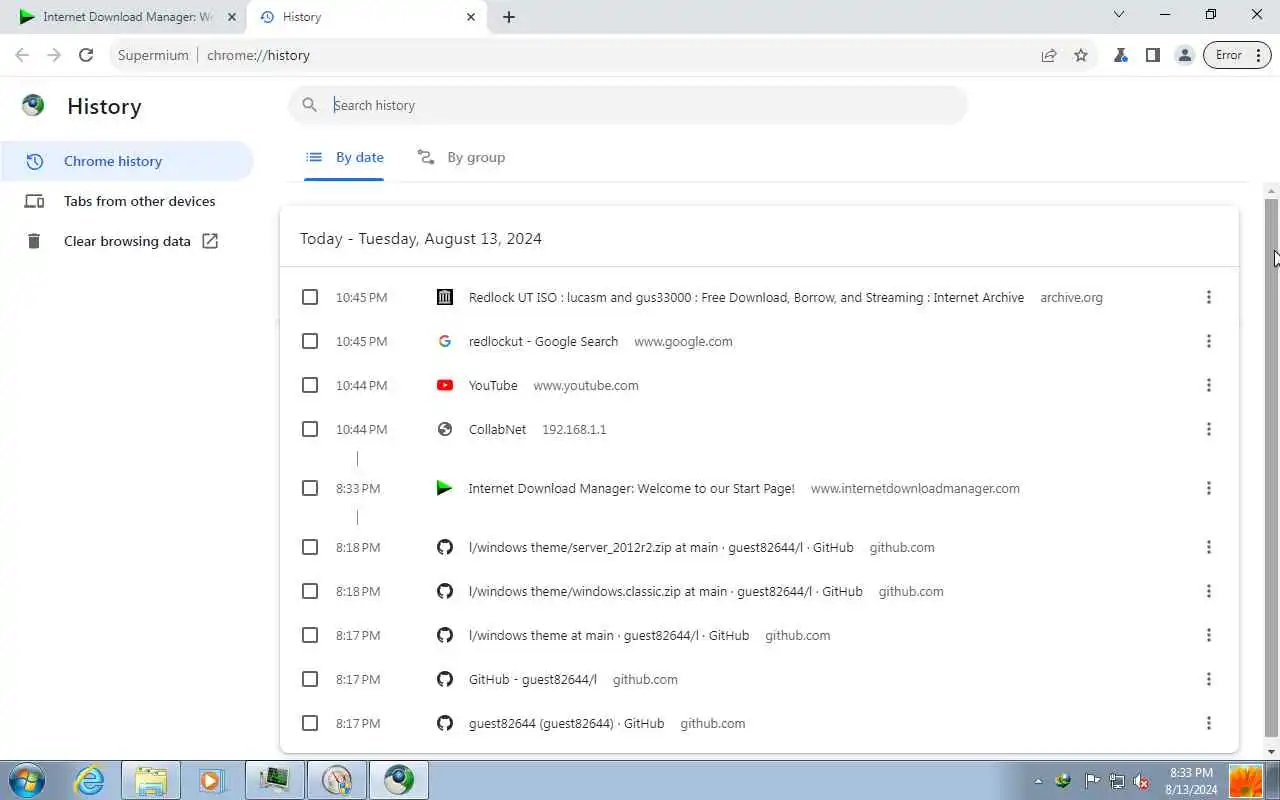Open Internet Download Manager Start Page link
The height and width of the screenshot is (800, 1280).
click(631, 488)
